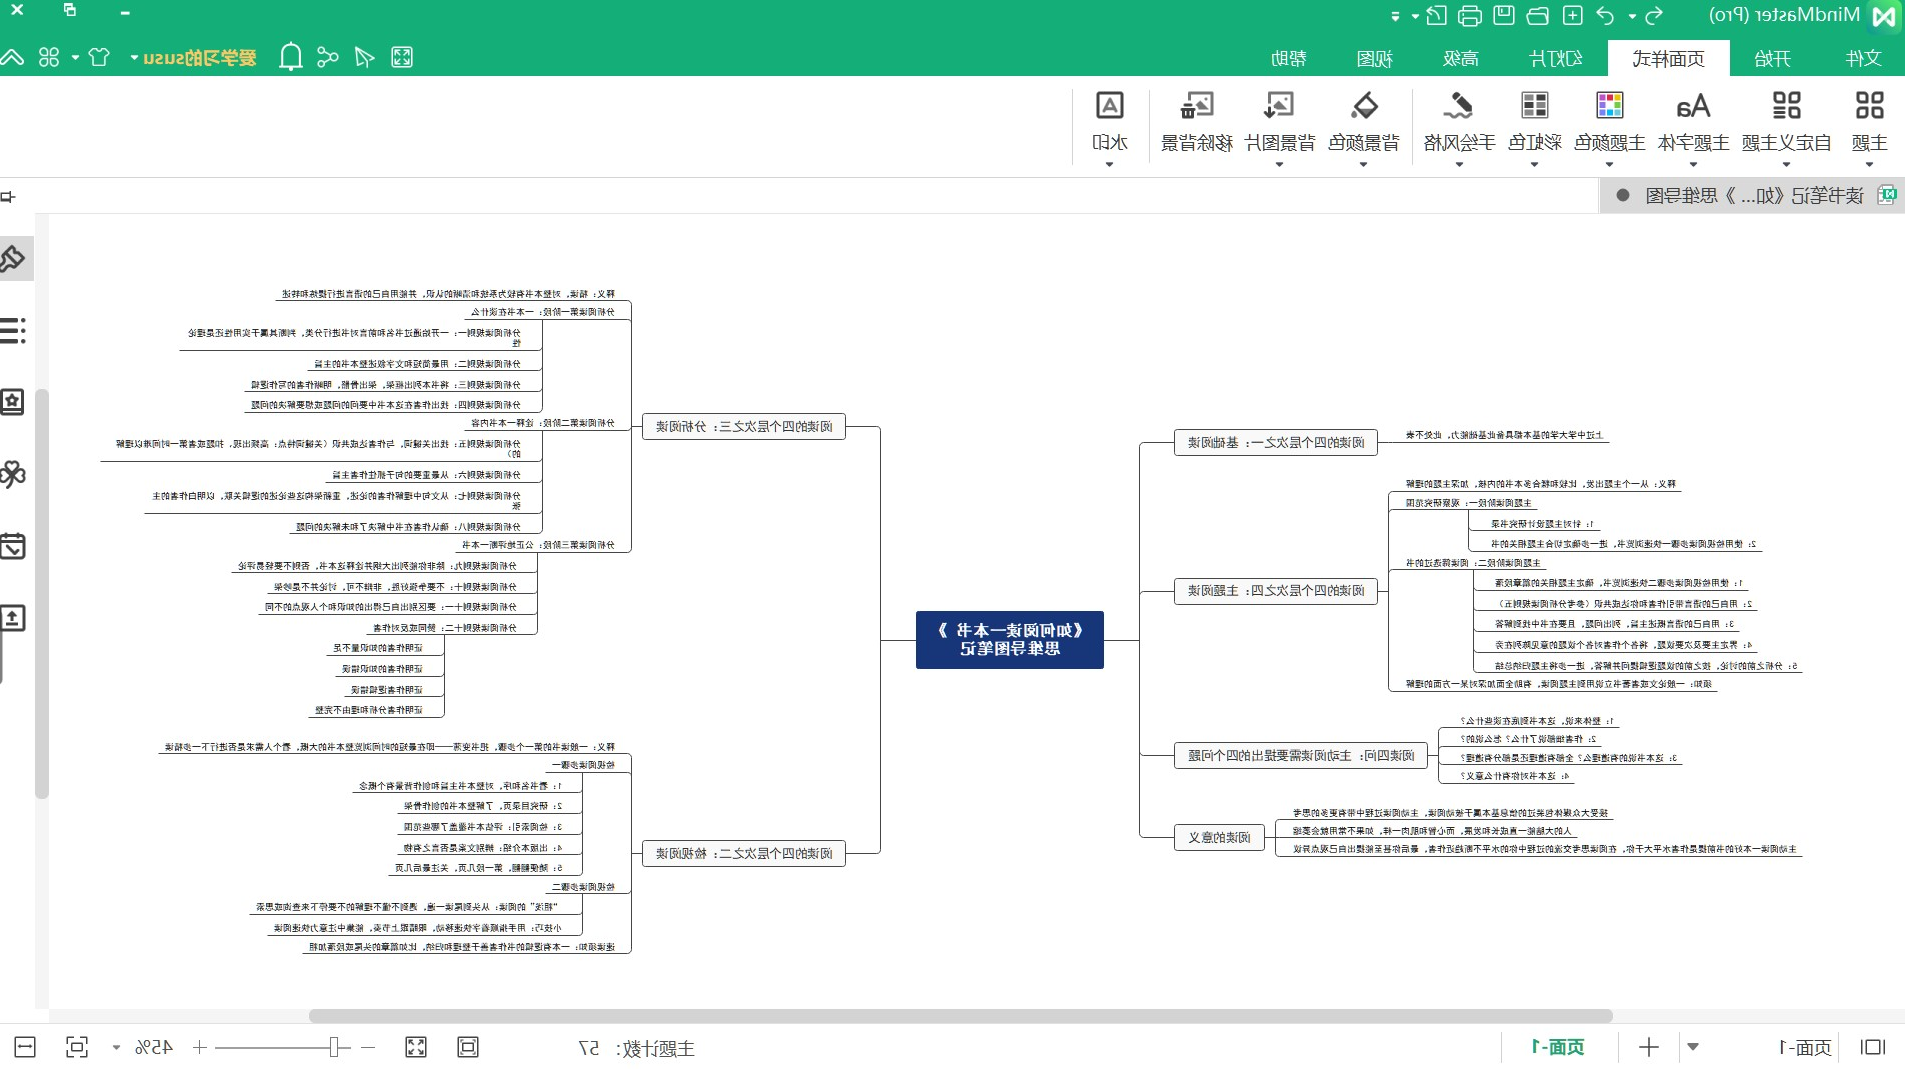Pin the side panel with the pin icon

pos(8,196)
